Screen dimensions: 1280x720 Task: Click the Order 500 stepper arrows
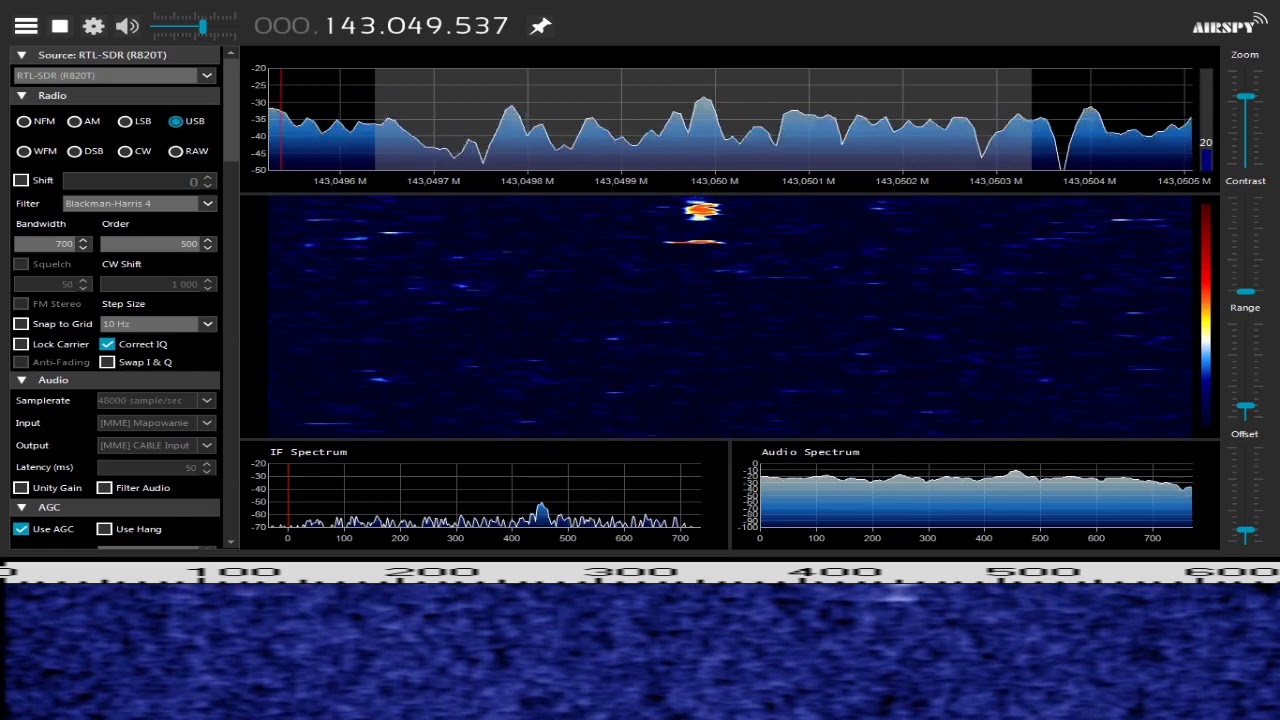pos(208,244)
